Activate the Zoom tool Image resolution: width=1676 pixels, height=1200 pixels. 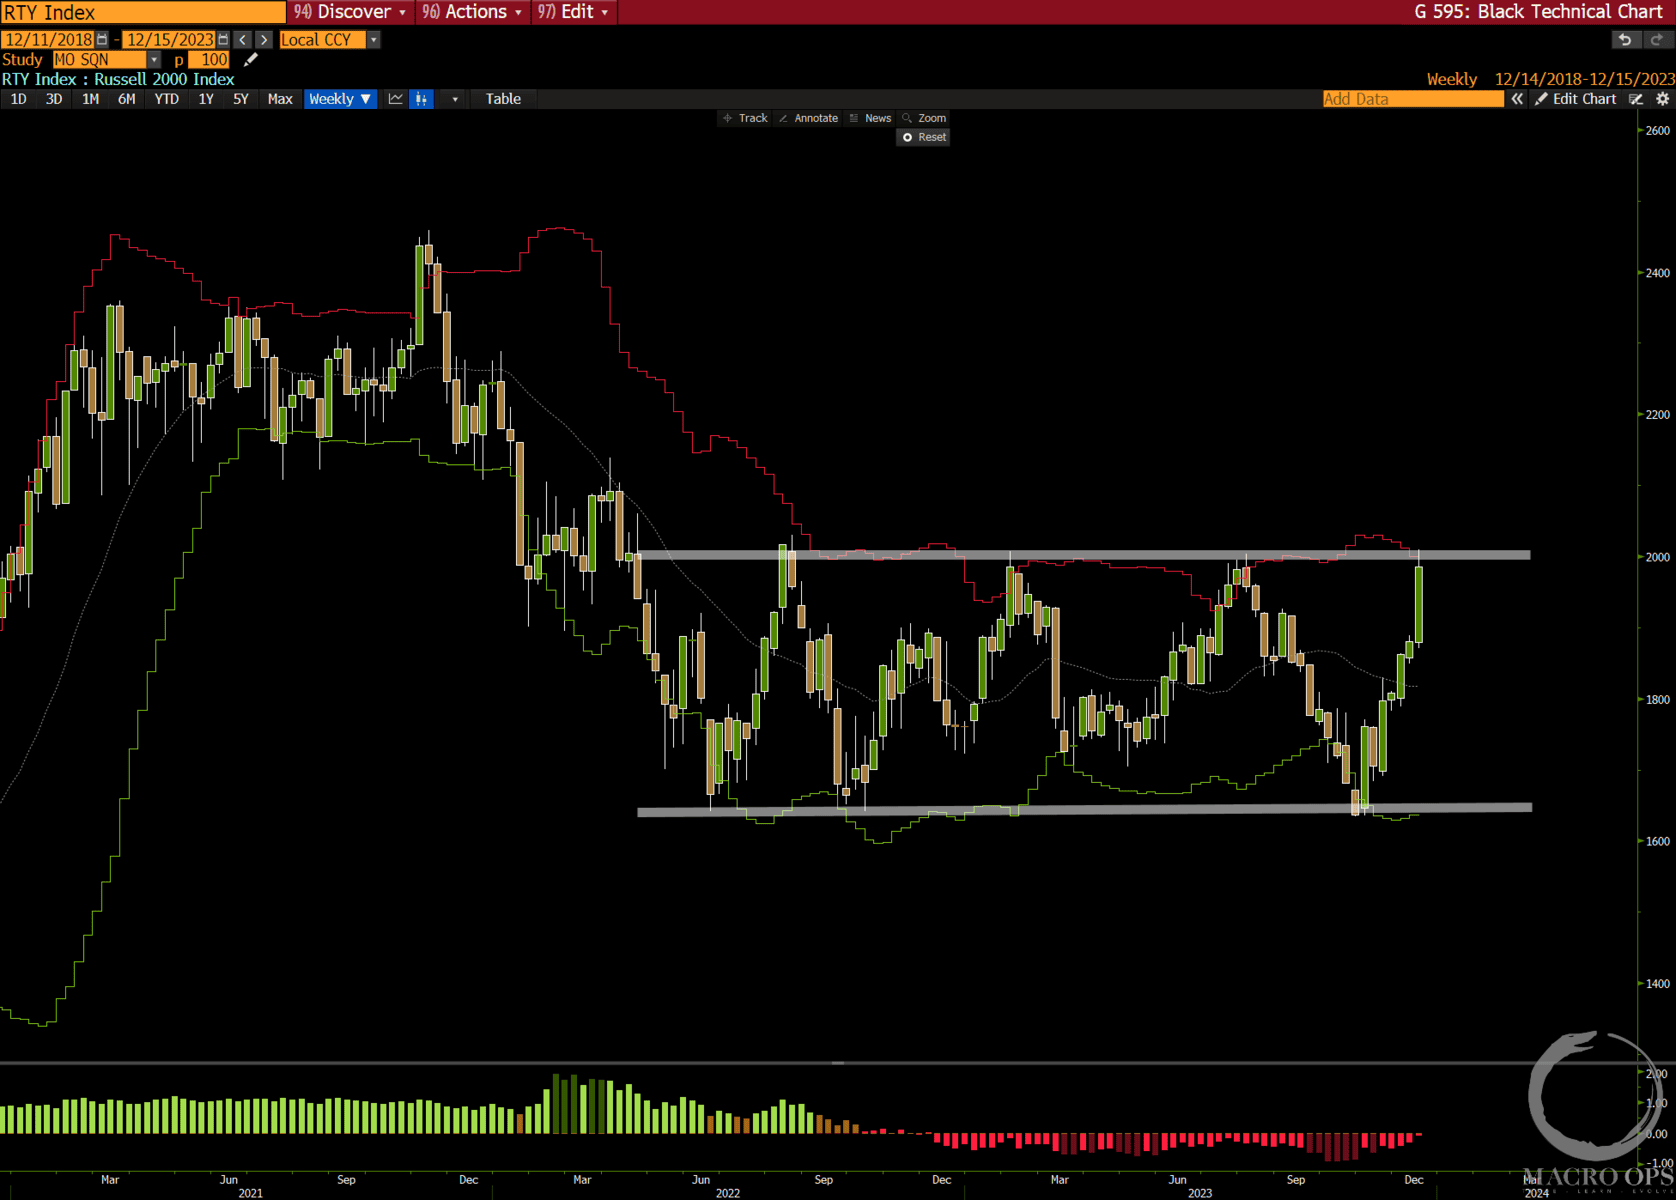(924, 118)
